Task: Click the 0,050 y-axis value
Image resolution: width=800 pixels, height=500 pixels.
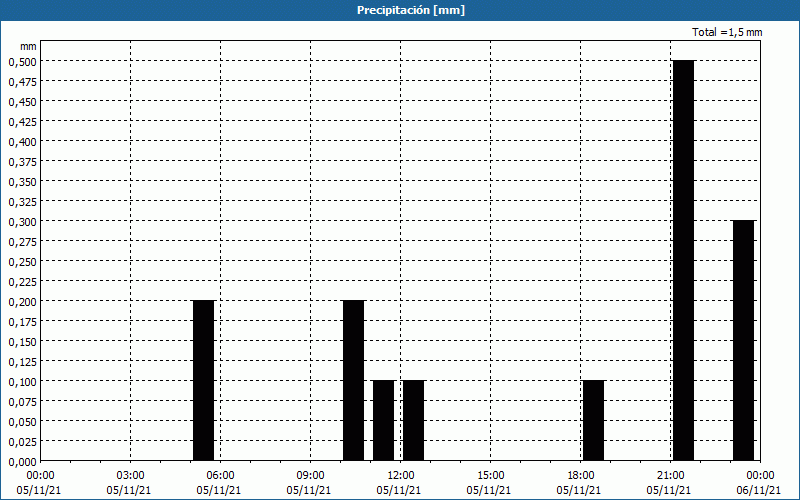Action: point(22,421)
